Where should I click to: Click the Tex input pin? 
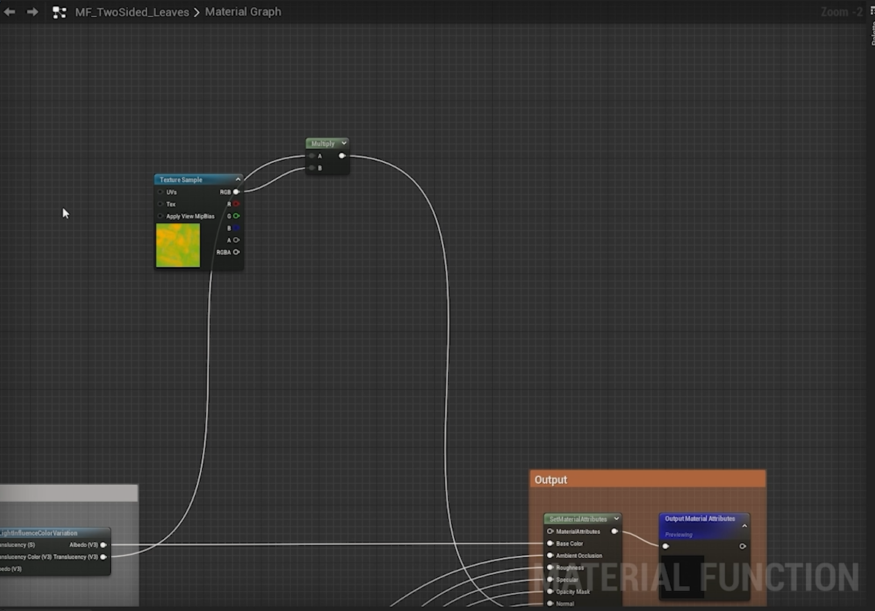(161, 204)
